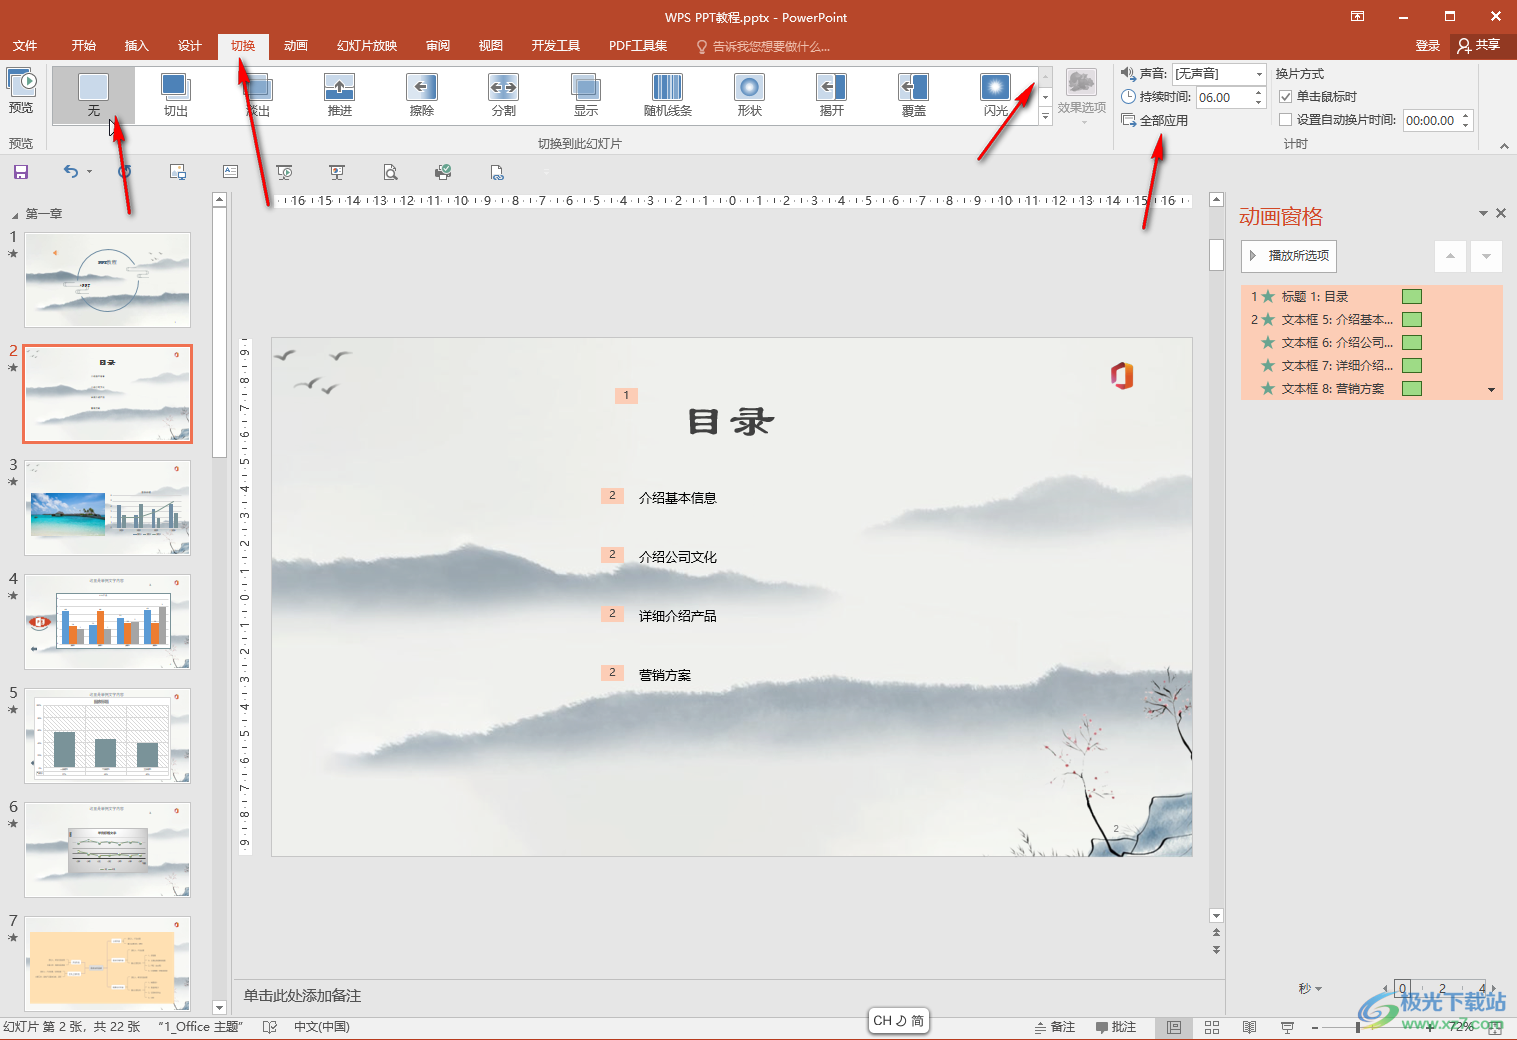Switch to reading view
This screenshot has height=1040, width=1517.
tap(1249, 1027)
